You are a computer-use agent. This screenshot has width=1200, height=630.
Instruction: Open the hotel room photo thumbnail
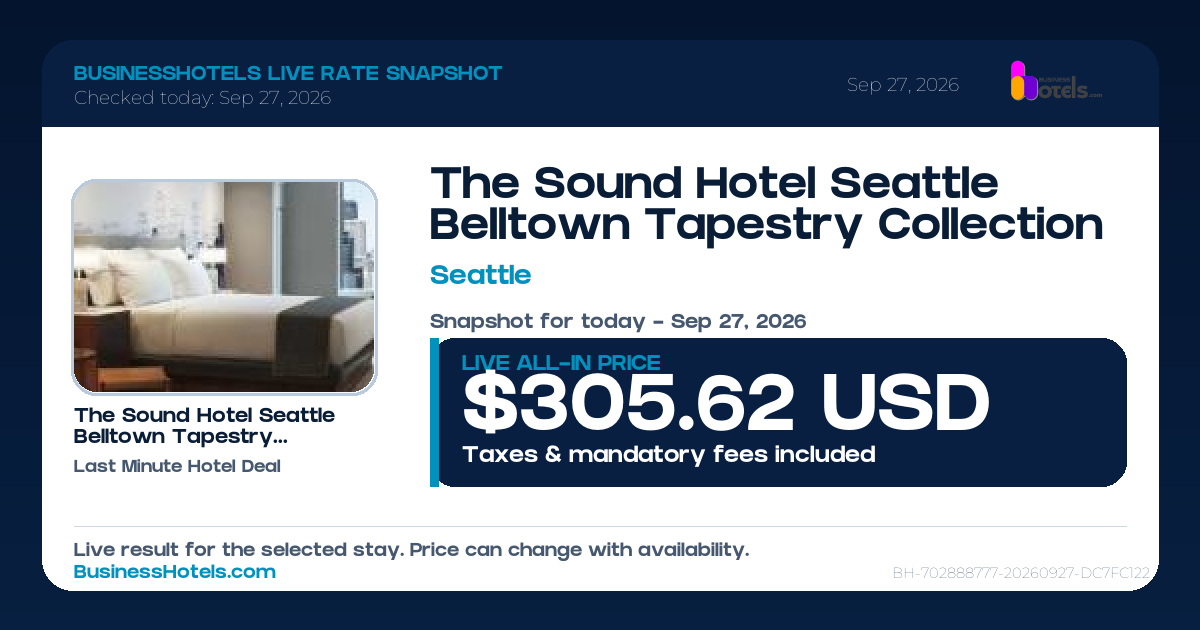224,286
